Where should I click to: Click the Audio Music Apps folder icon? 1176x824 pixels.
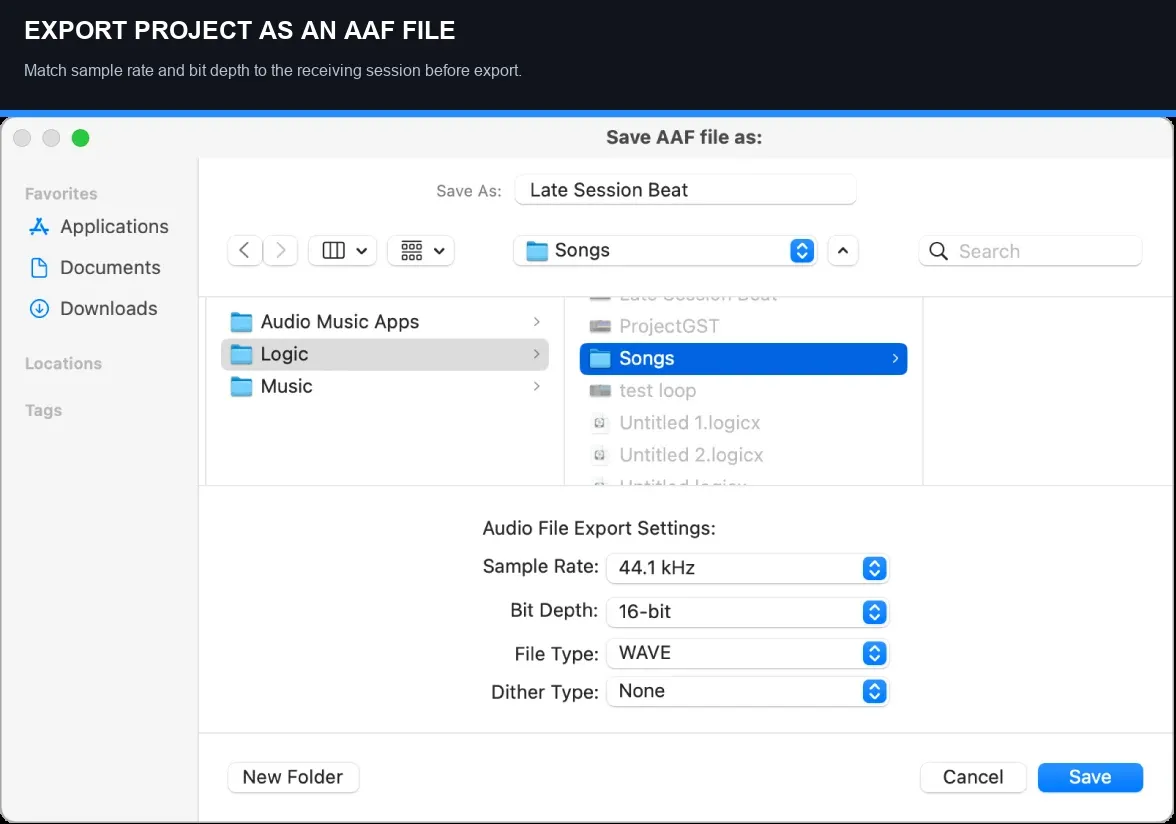pyautogui.click(x=241, y=322)
